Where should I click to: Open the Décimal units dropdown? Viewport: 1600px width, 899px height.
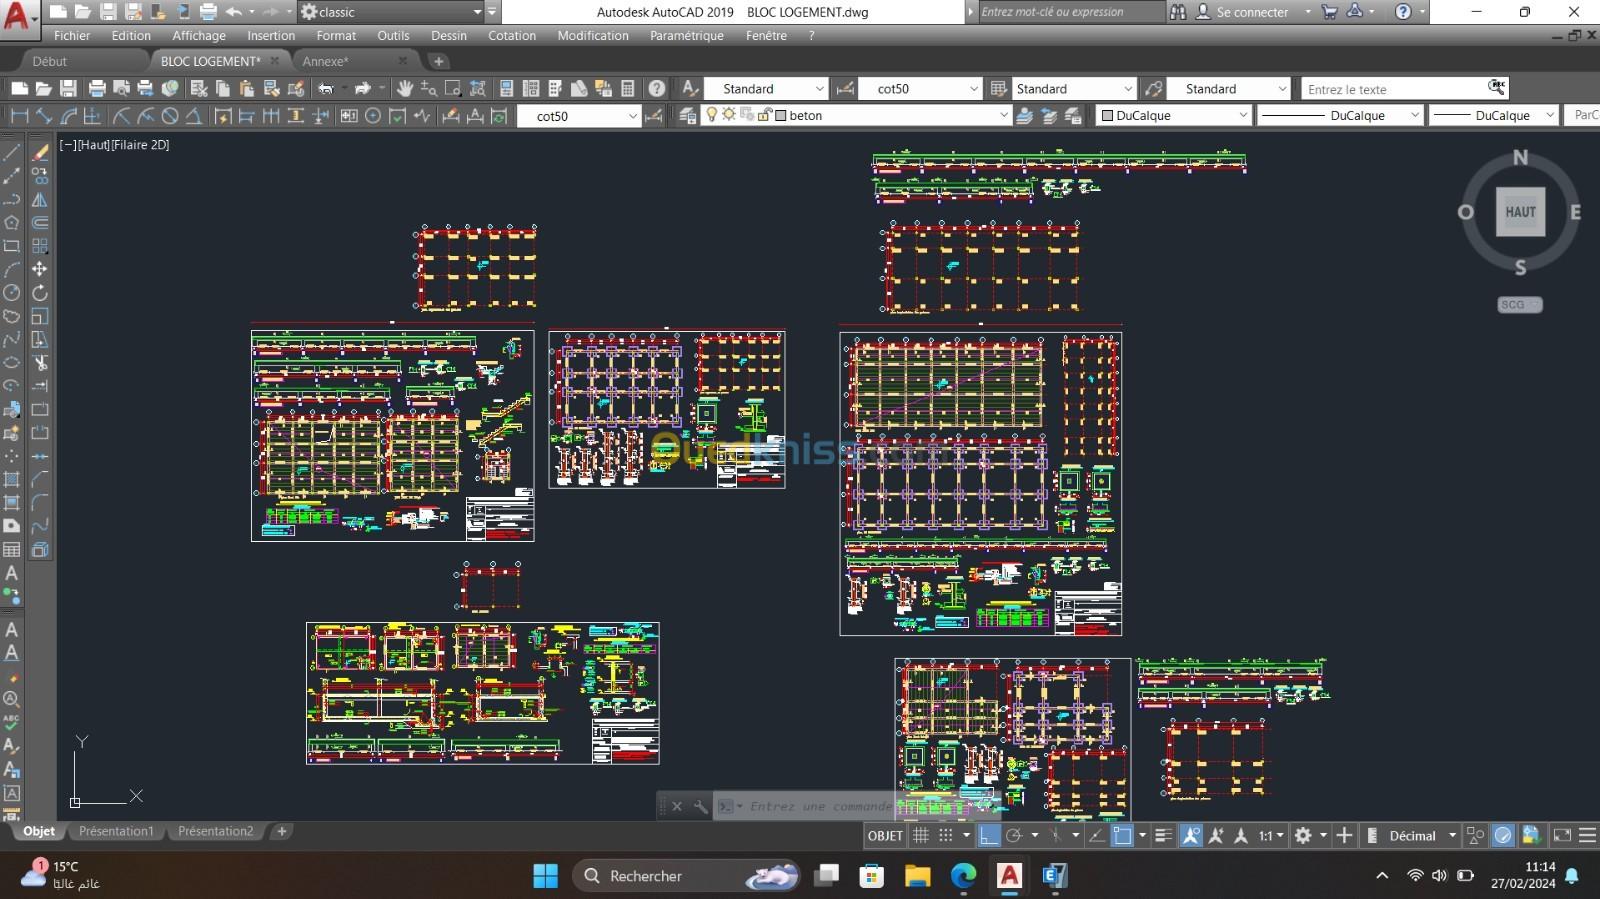point(1422,835)
